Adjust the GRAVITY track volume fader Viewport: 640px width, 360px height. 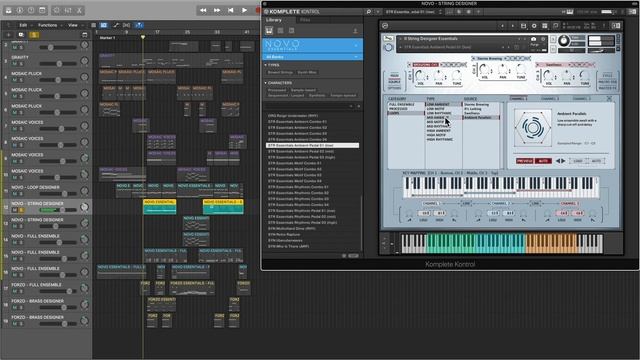click(x=58, y=64)
